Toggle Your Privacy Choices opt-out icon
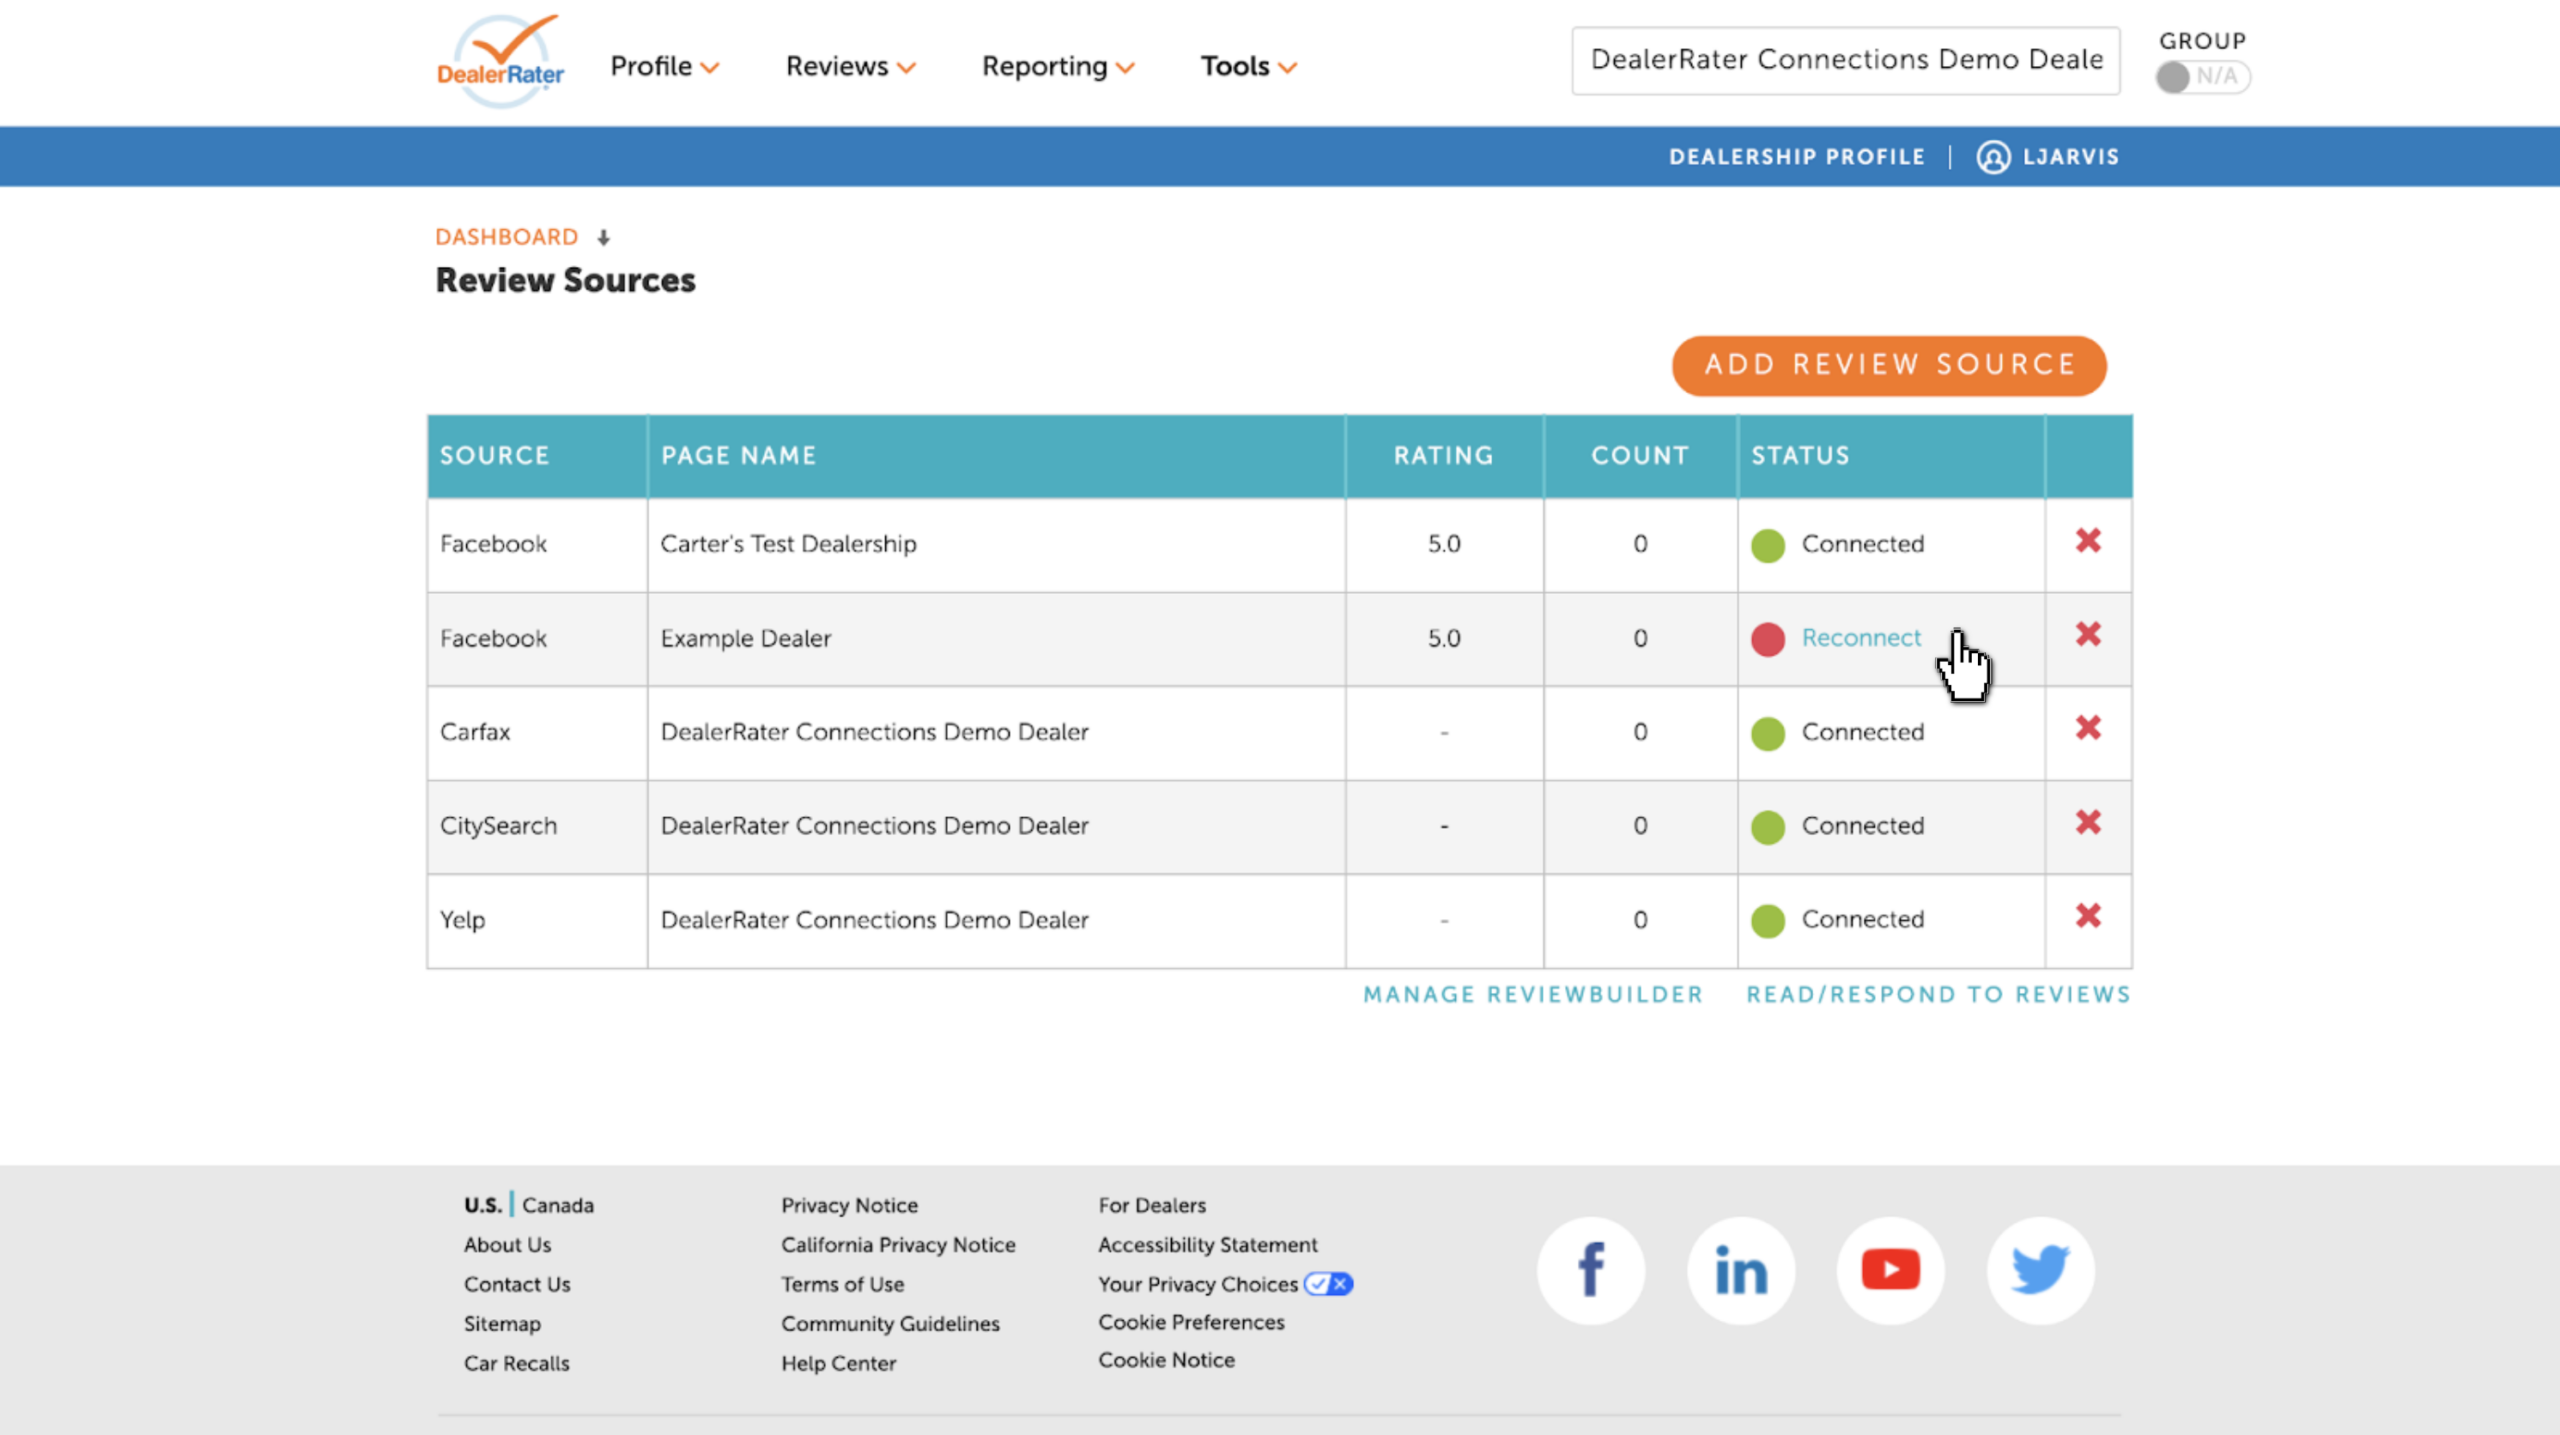Image resolution: width=2560 pixels, height=1435 pixels. tap(1328, 1284)
